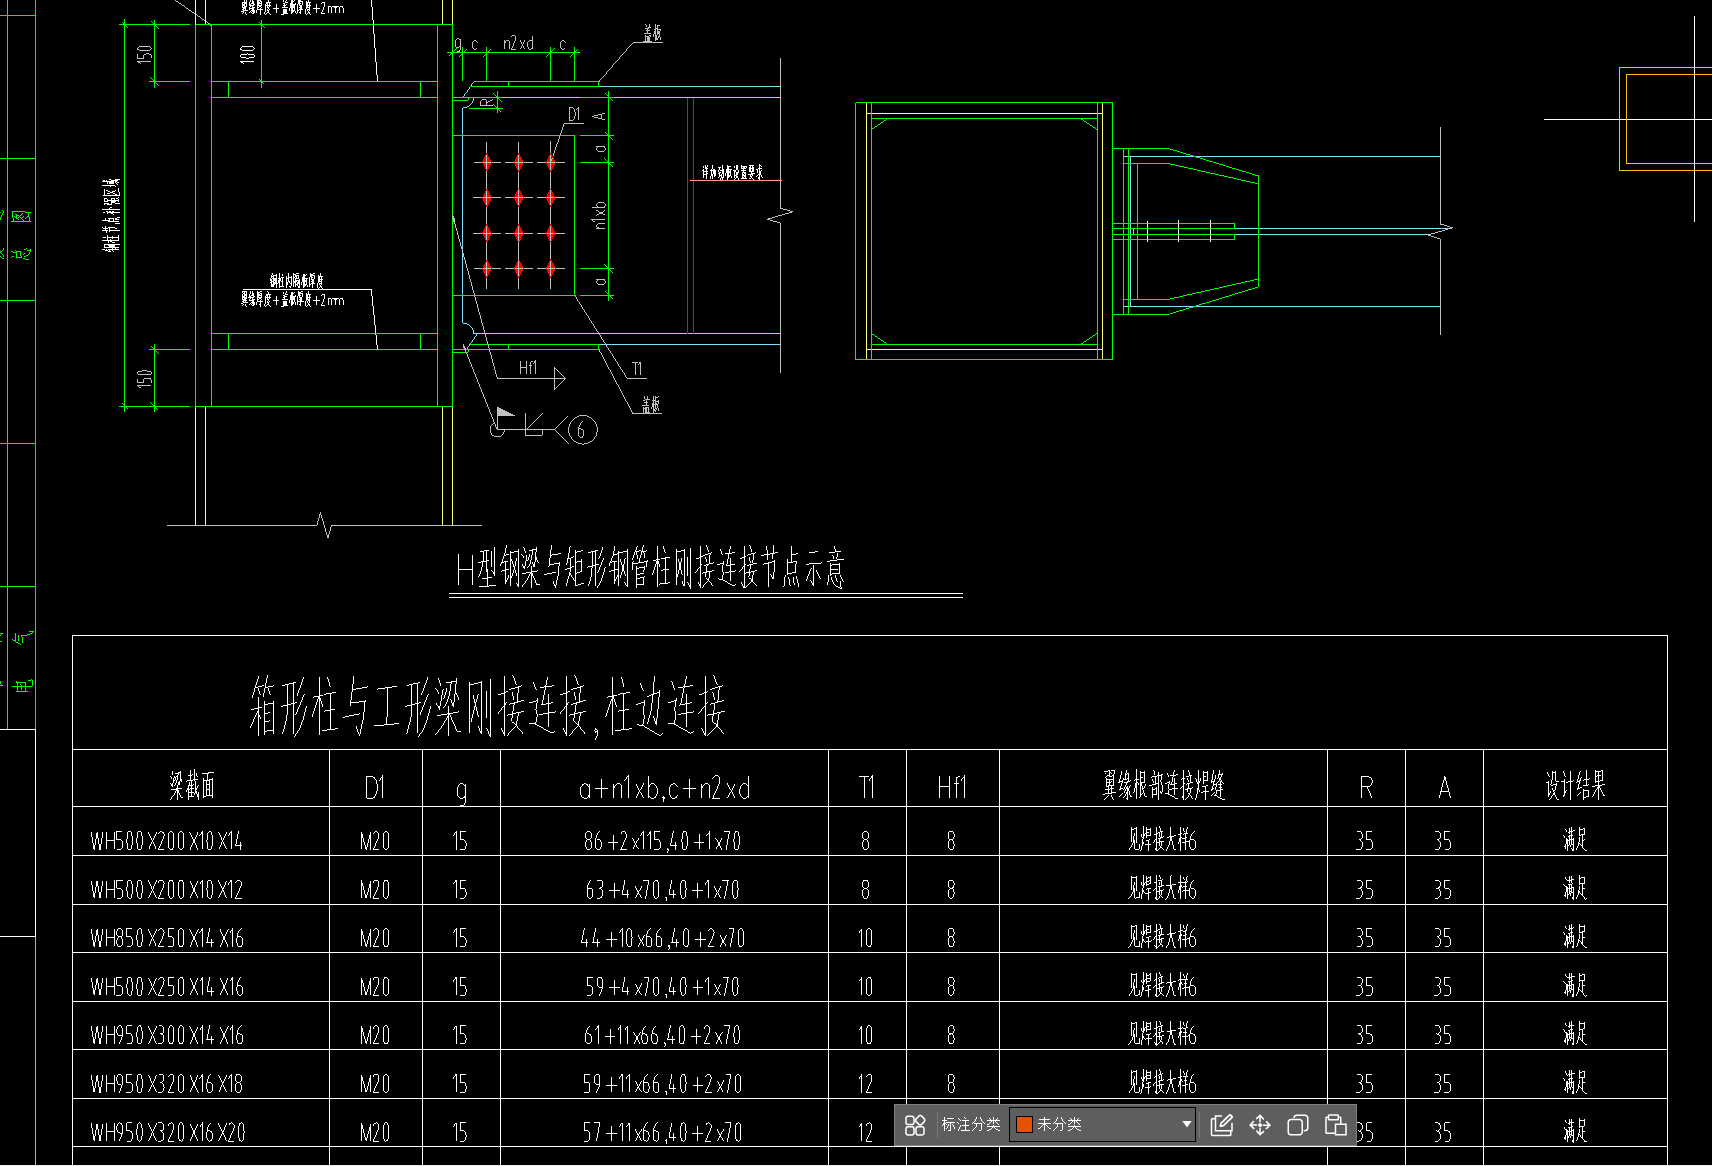The height and width of the screenshot is (1166, 1712).
Task: Open the 未分类 annotation category dropdown
Action: point(1103,1125)
